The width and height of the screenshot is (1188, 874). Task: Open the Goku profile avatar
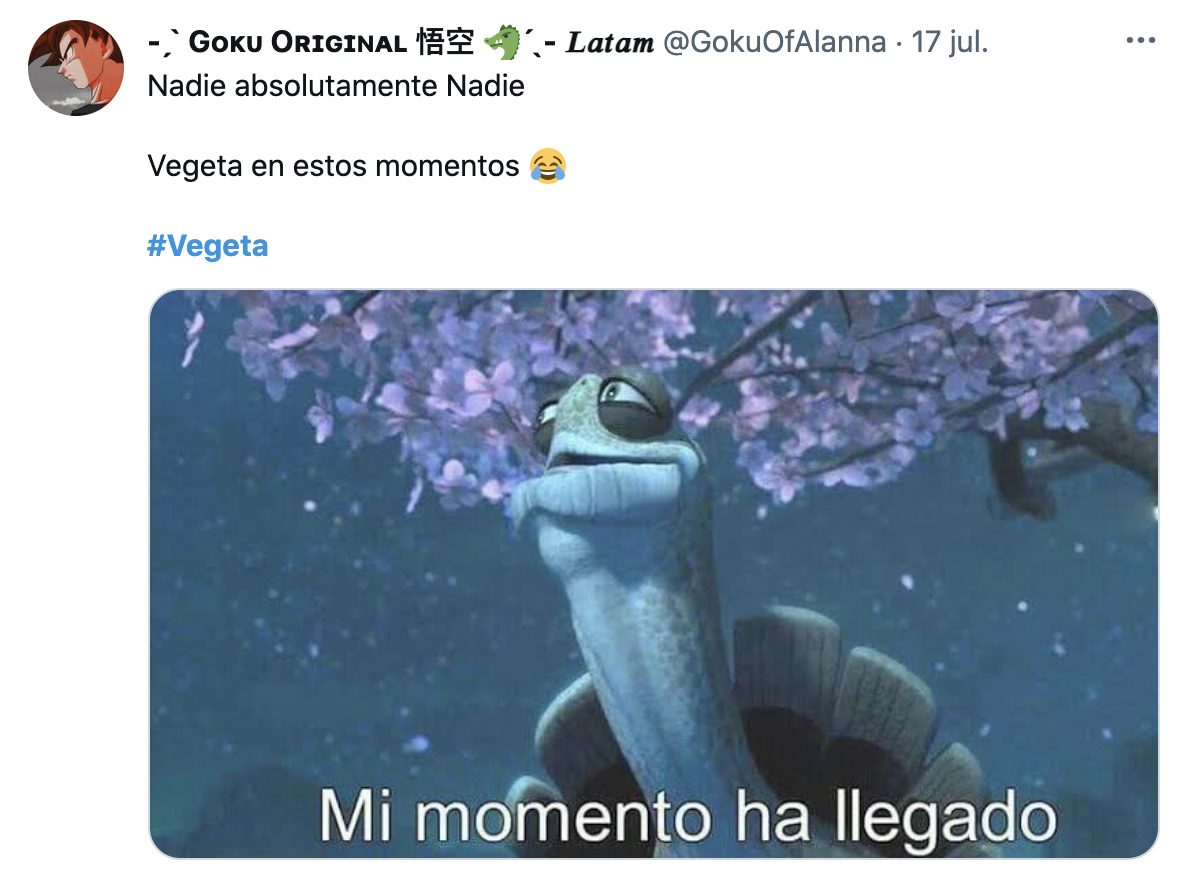(x=76, y=68)
